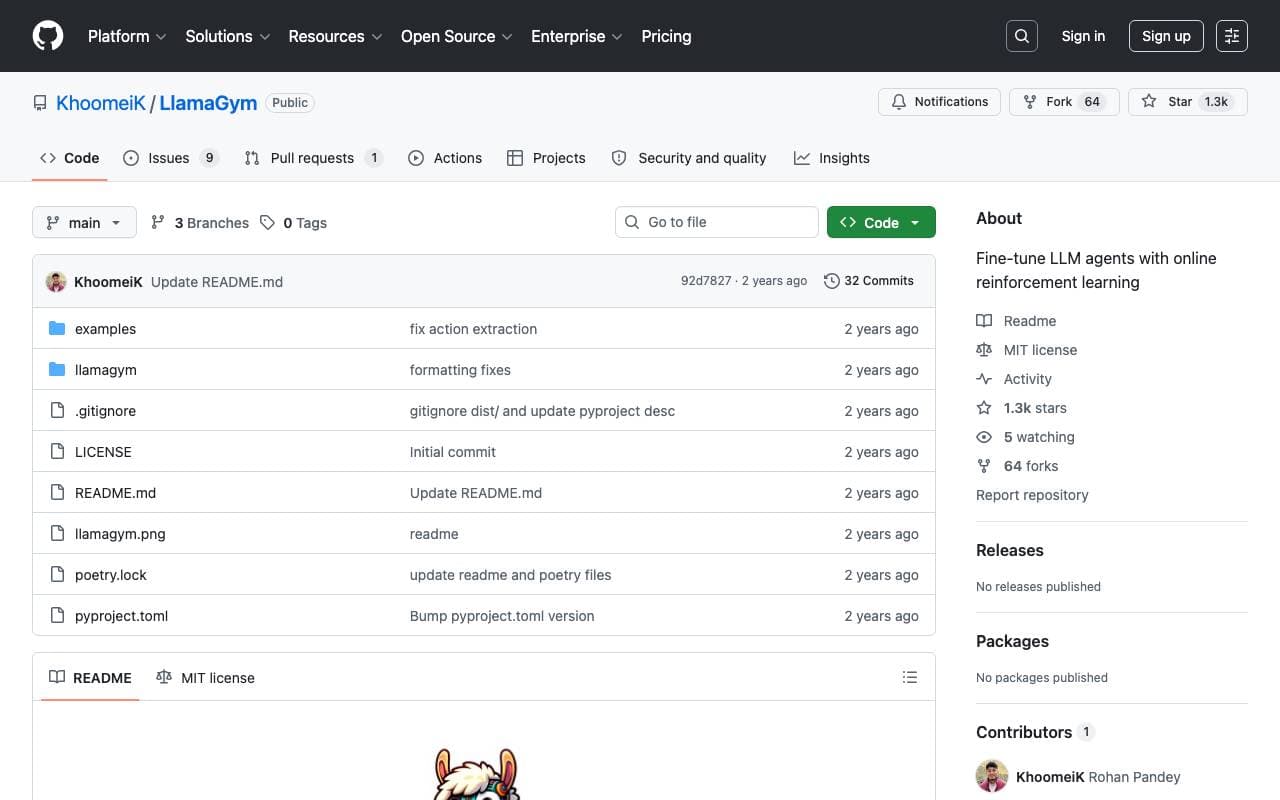1280x800 pixels.
Task: Select the Code tab
Action: 70,158
